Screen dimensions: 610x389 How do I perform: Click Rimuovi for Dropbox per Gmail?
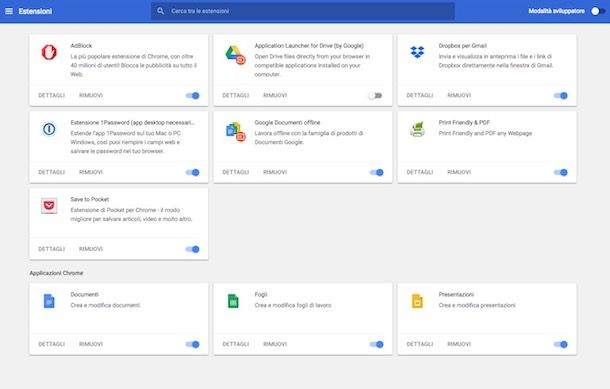(x=459, y=95)
